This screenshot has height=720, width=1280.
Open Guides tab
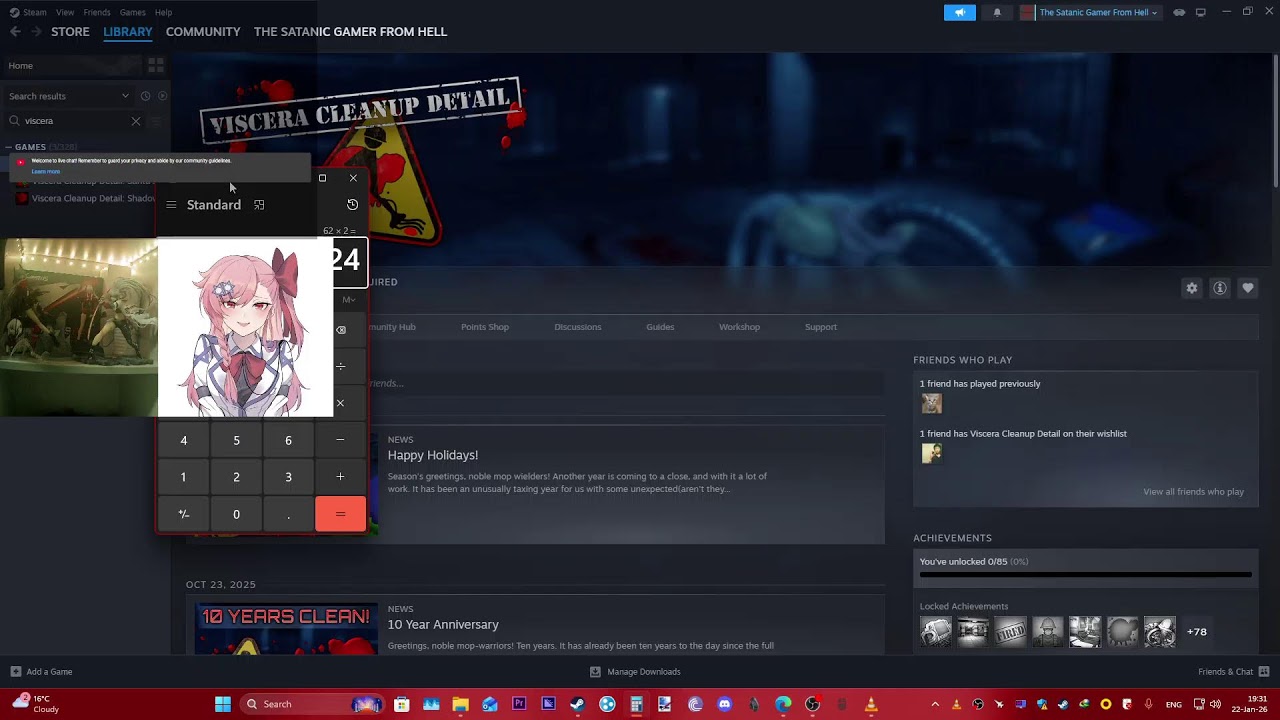pyautogui.click(x=660, y=327)
